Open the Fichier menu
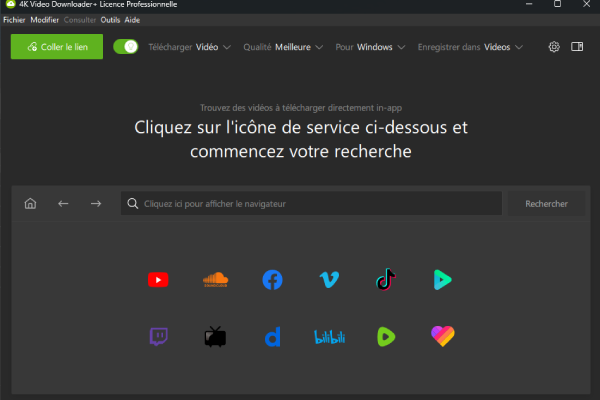 14,20
